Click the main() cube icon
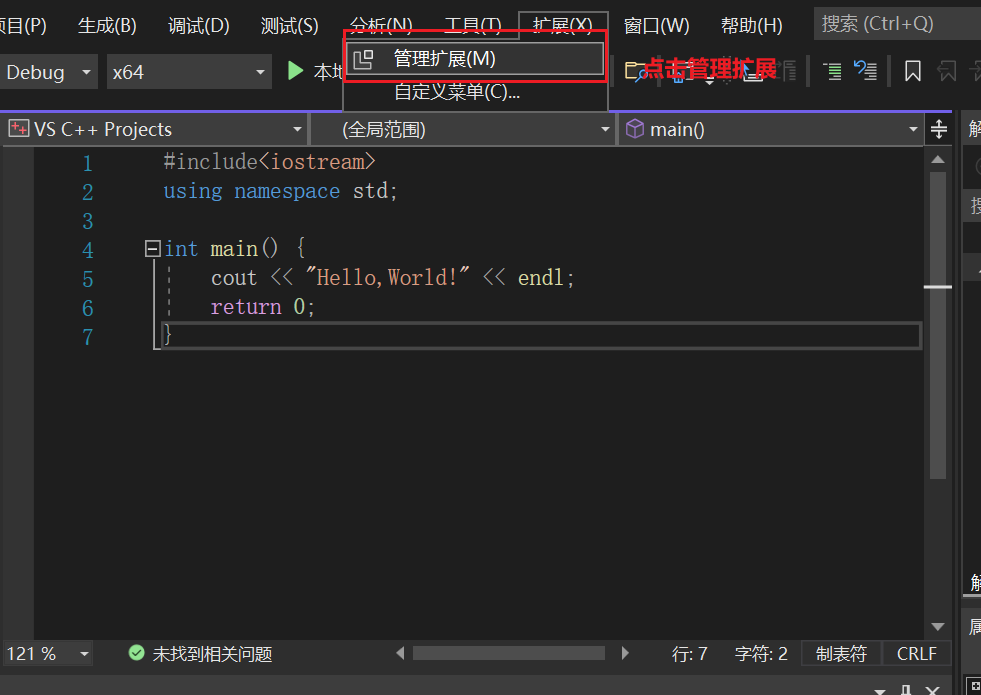The width and height of the screenshot is (981, 695). (x=634, y=129)
